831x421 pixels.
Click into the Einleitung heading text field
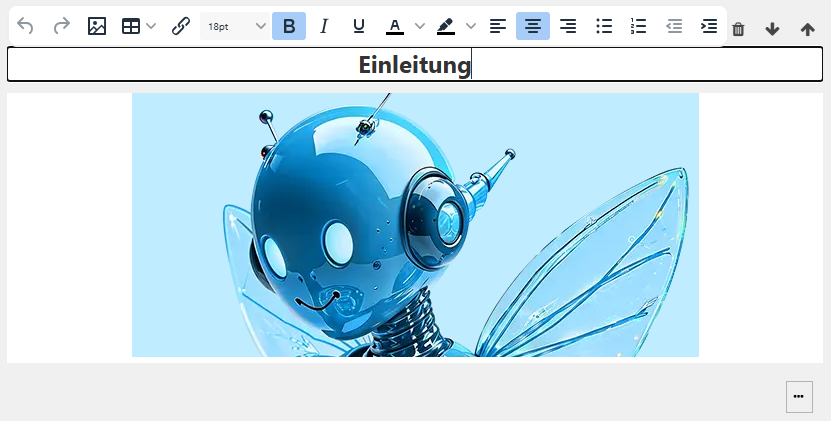click(415, 65)
